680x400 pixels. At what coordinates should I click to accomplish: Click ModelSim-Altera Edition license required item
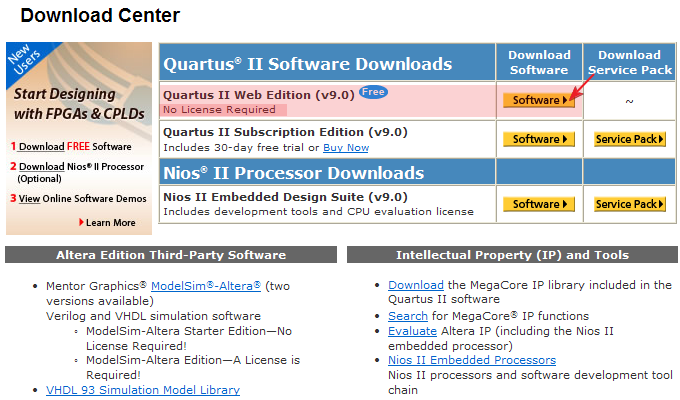pyautogui.click(x=193, y=367)
